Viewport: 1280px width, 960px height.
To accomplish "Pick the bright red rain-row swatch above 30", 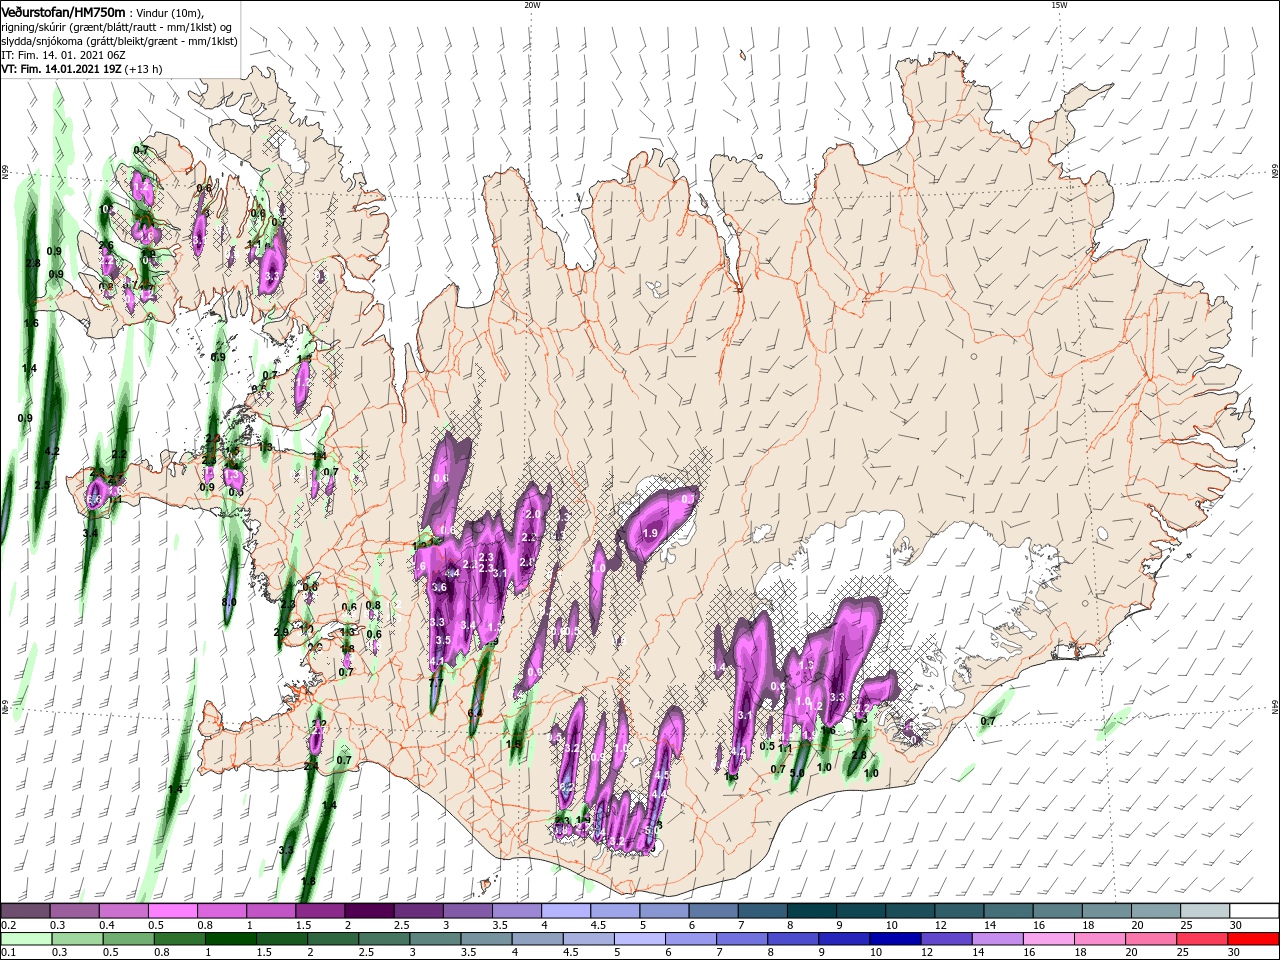I will click(x=1252, y=939).
